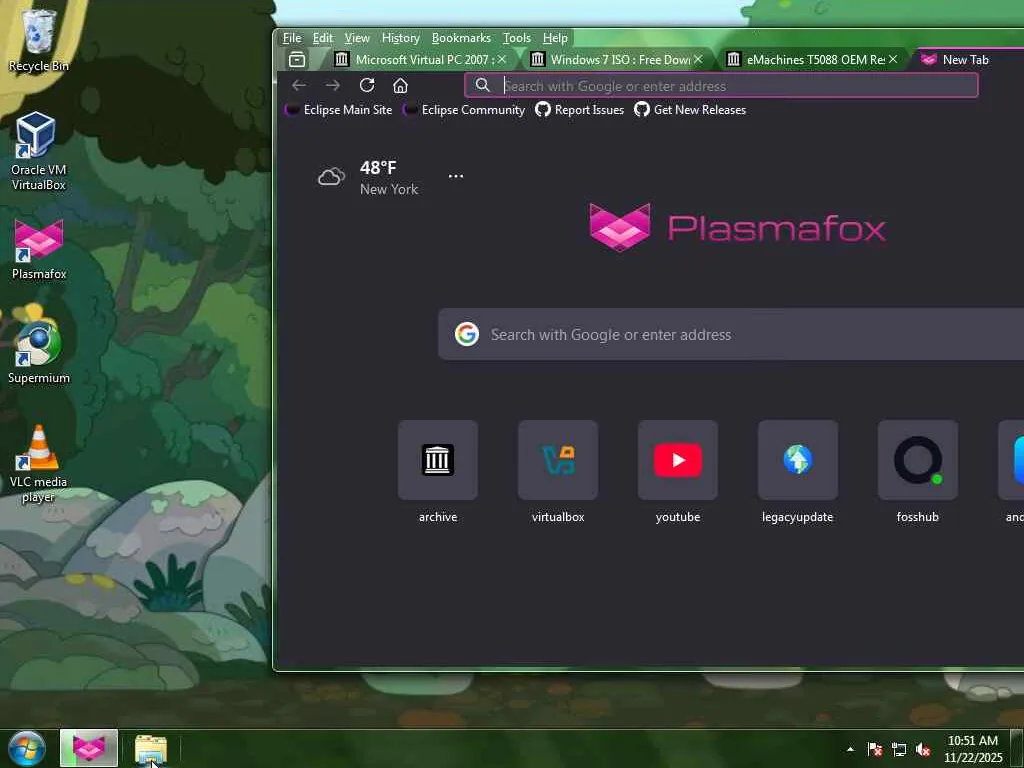The image size is (1024, 768).
Task: Click the Action Center flag tray icon
Action: point(875,749)
